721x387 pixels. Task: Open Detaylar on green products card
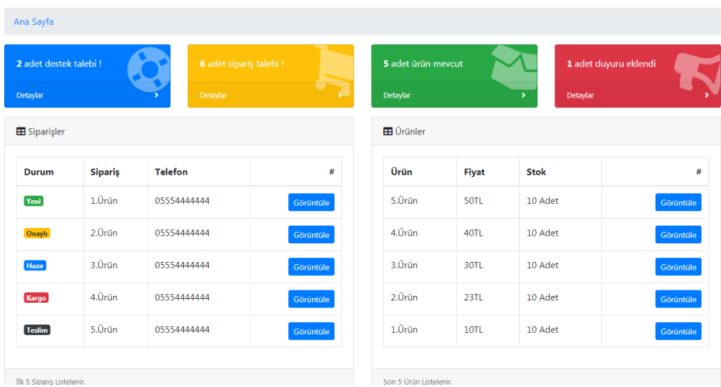tap(397, 95)
